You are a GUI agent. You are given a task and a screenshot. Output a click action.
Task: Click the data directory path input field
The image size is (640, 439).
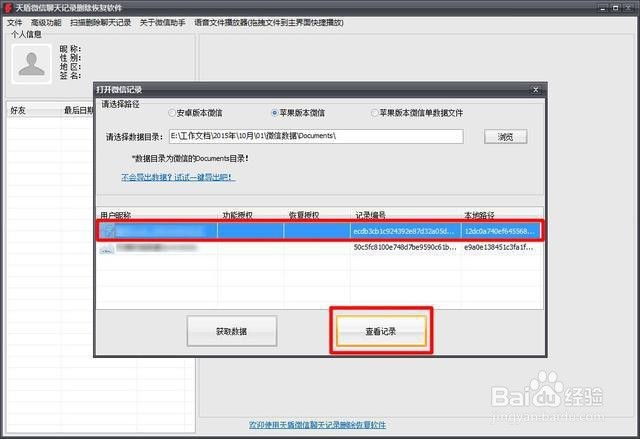point(316,136)
